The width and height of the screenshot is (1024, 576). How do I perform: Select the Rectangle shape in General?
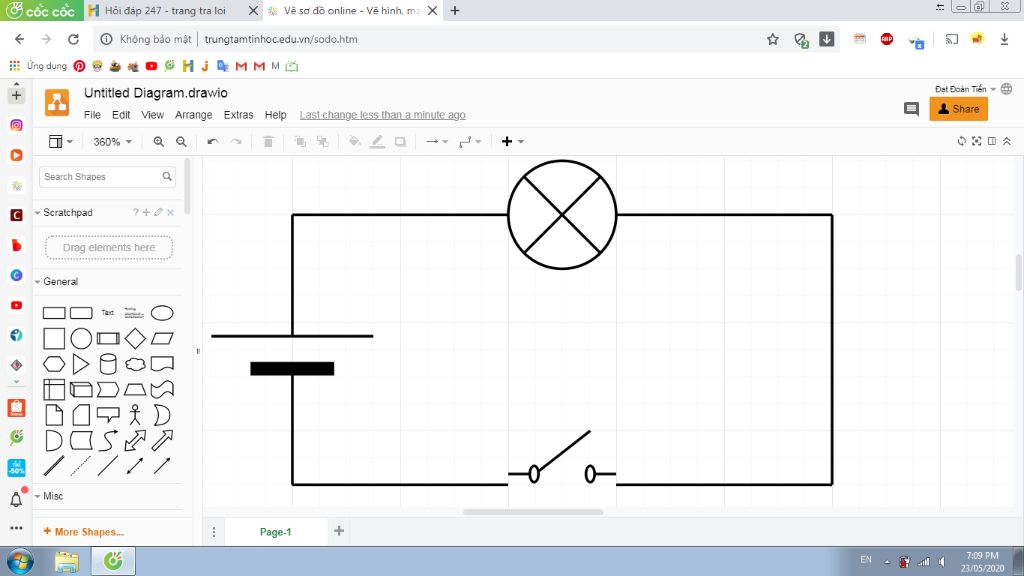click(54, 313)
